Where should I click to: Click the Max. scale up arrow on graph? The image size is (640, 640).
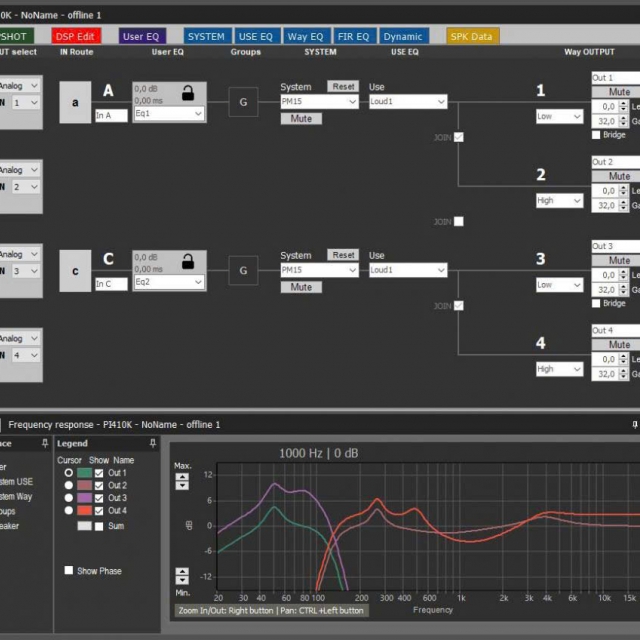pos(182,477)
